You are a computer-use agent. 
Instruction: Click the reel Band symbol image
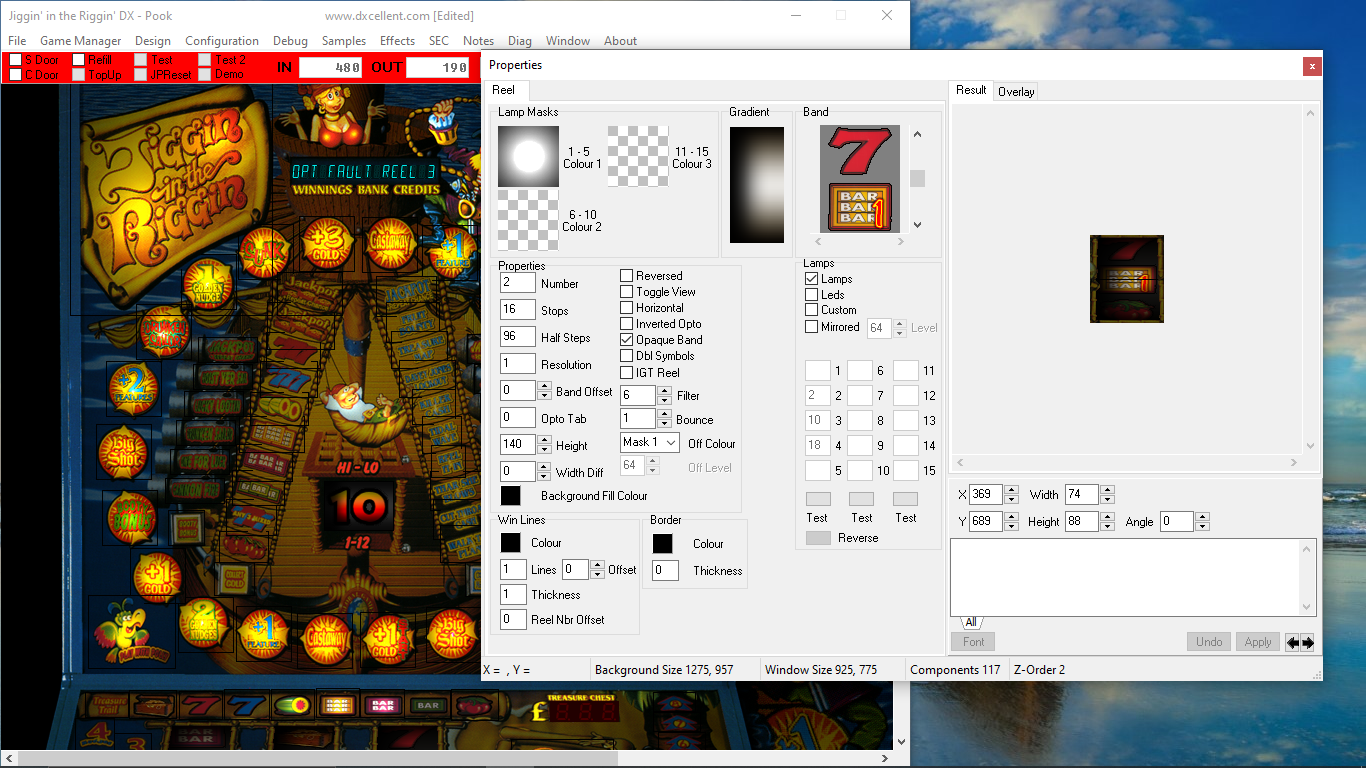(859, 179)
